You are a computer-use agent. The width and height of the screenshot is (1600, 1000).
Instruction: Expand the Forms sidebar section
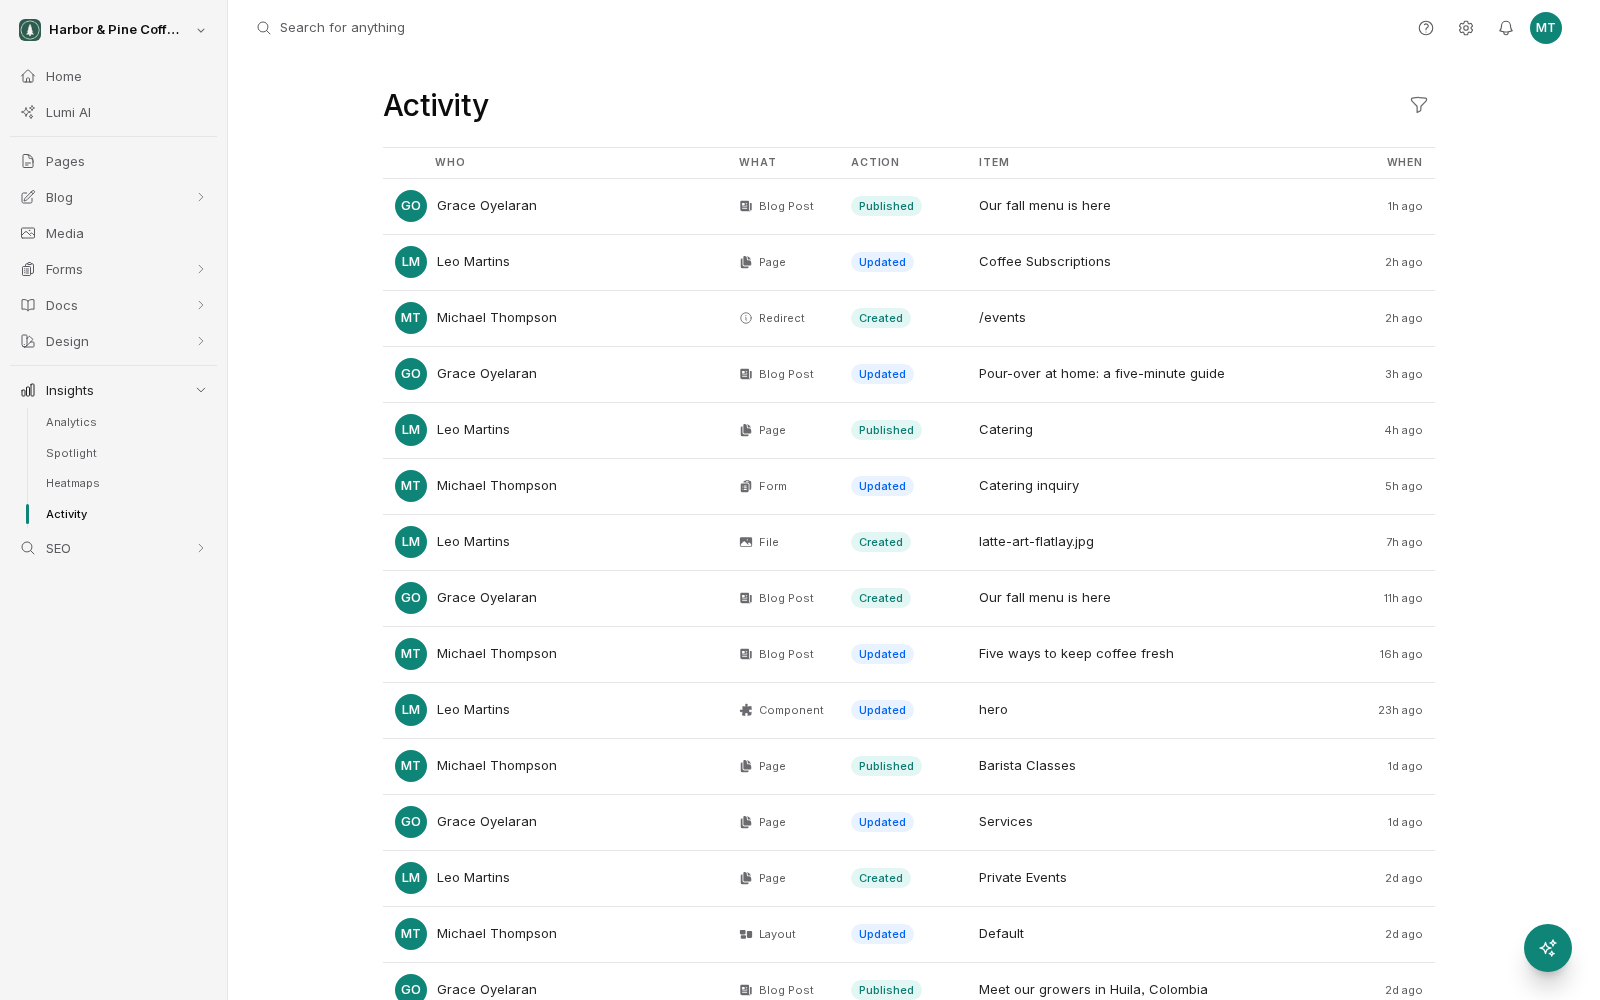coord(201,269)
